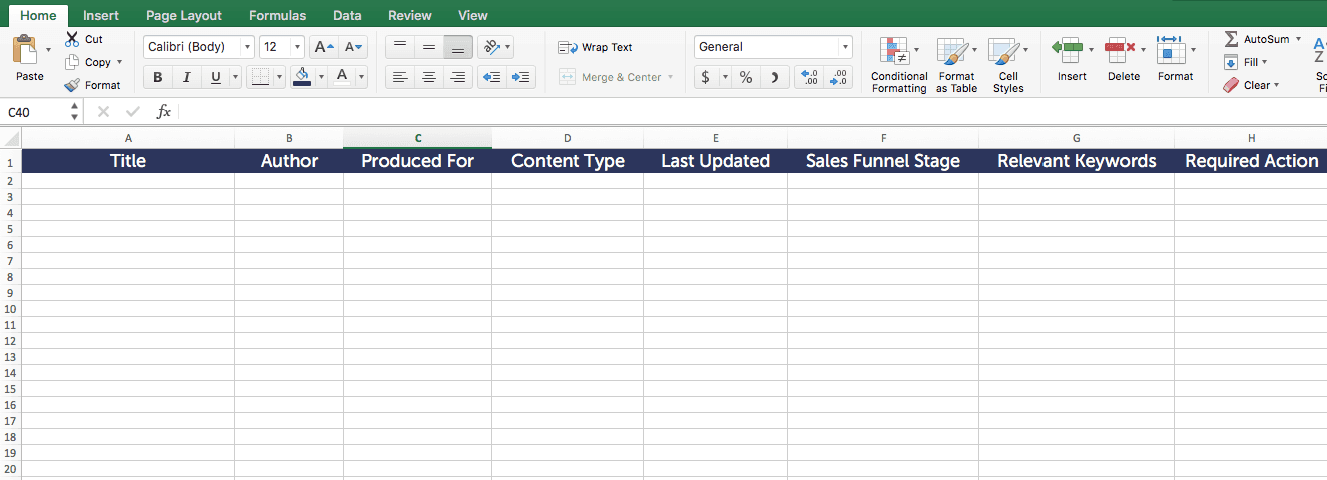
Task: Click the Conditional Formatting icon
Action: (893, 52)
